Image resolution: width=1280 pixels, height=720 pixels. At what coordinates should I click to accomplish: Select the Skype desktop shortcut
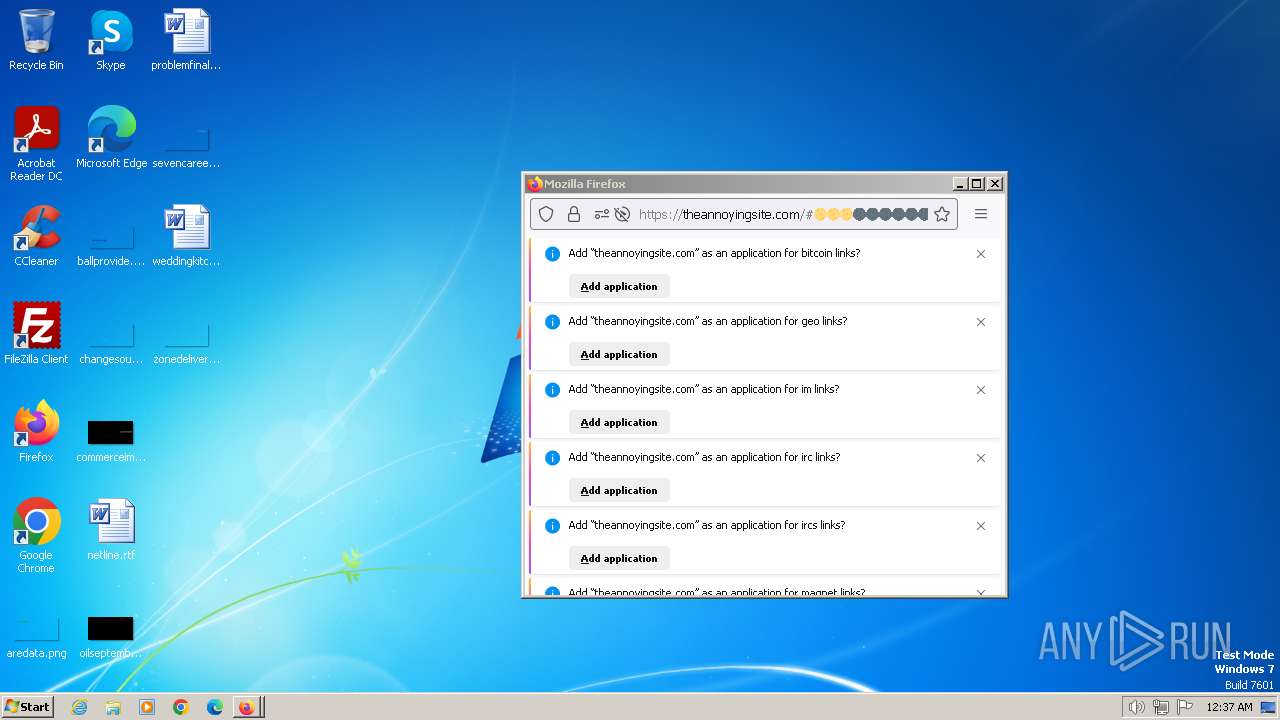[111, 40]
